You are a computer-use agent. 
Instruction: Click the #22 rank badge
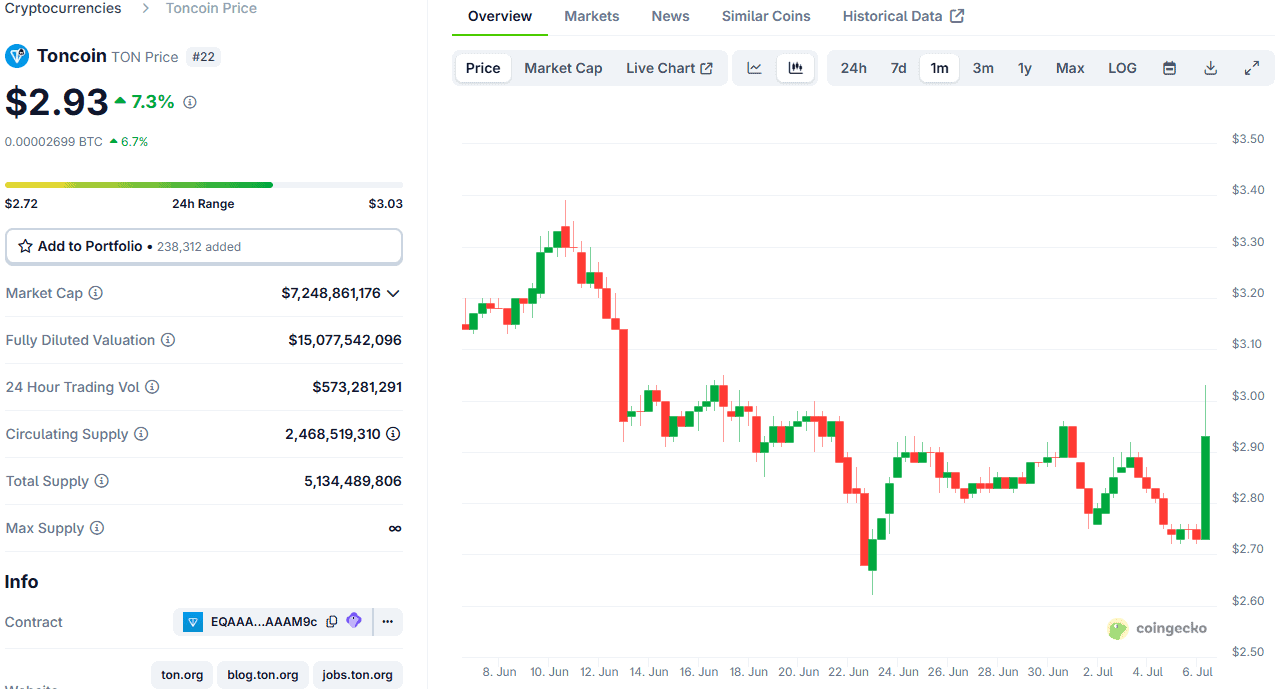[x=203, y=57]
